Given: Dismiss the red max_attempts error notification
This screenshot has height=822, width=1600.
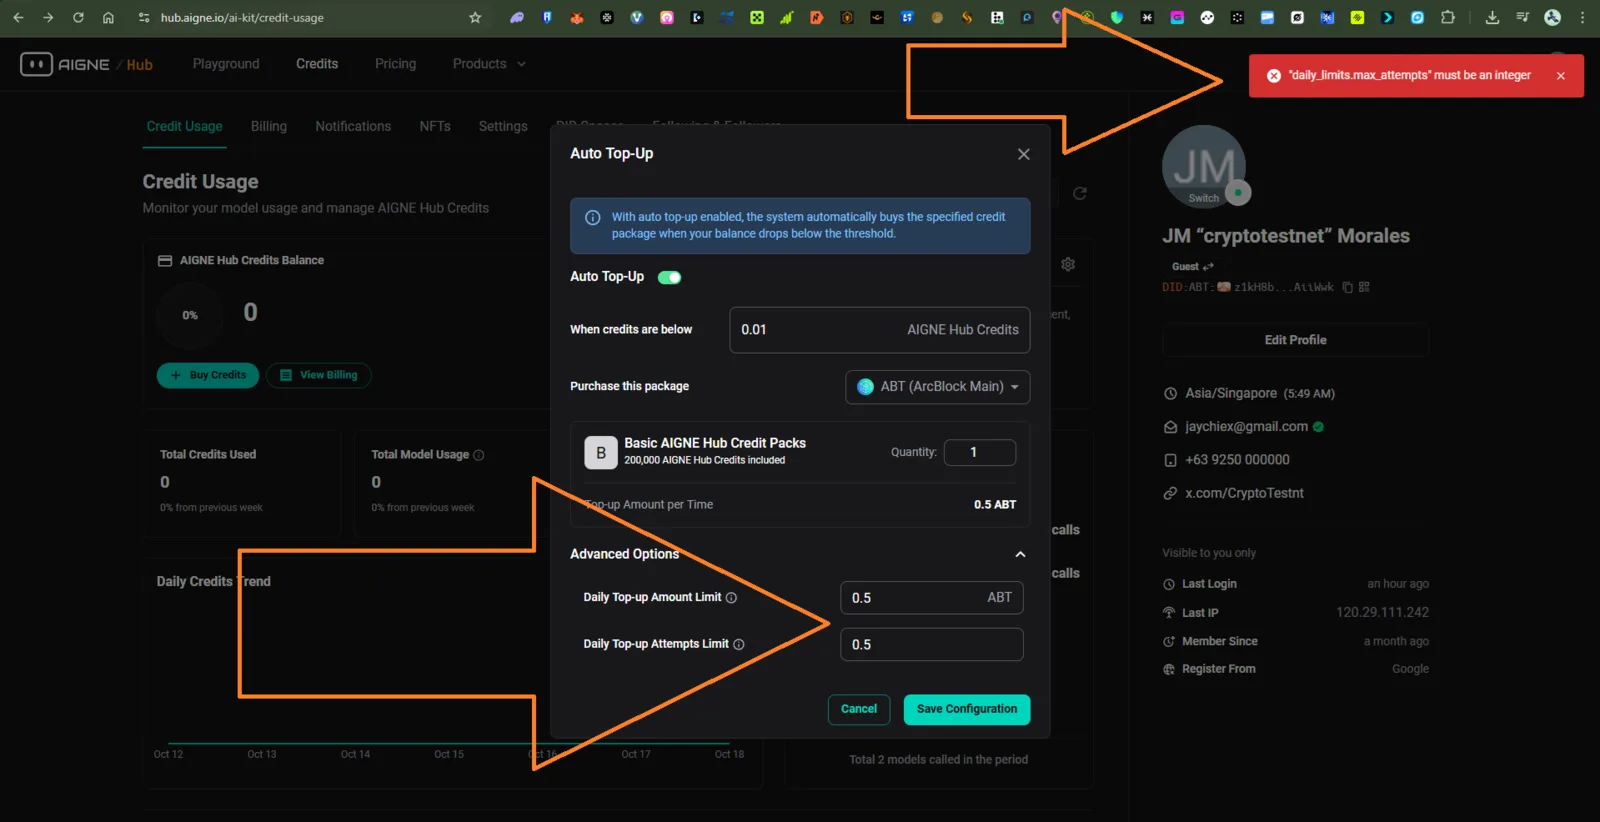Looking at the screenshot, I should (x=1560, y=76).
